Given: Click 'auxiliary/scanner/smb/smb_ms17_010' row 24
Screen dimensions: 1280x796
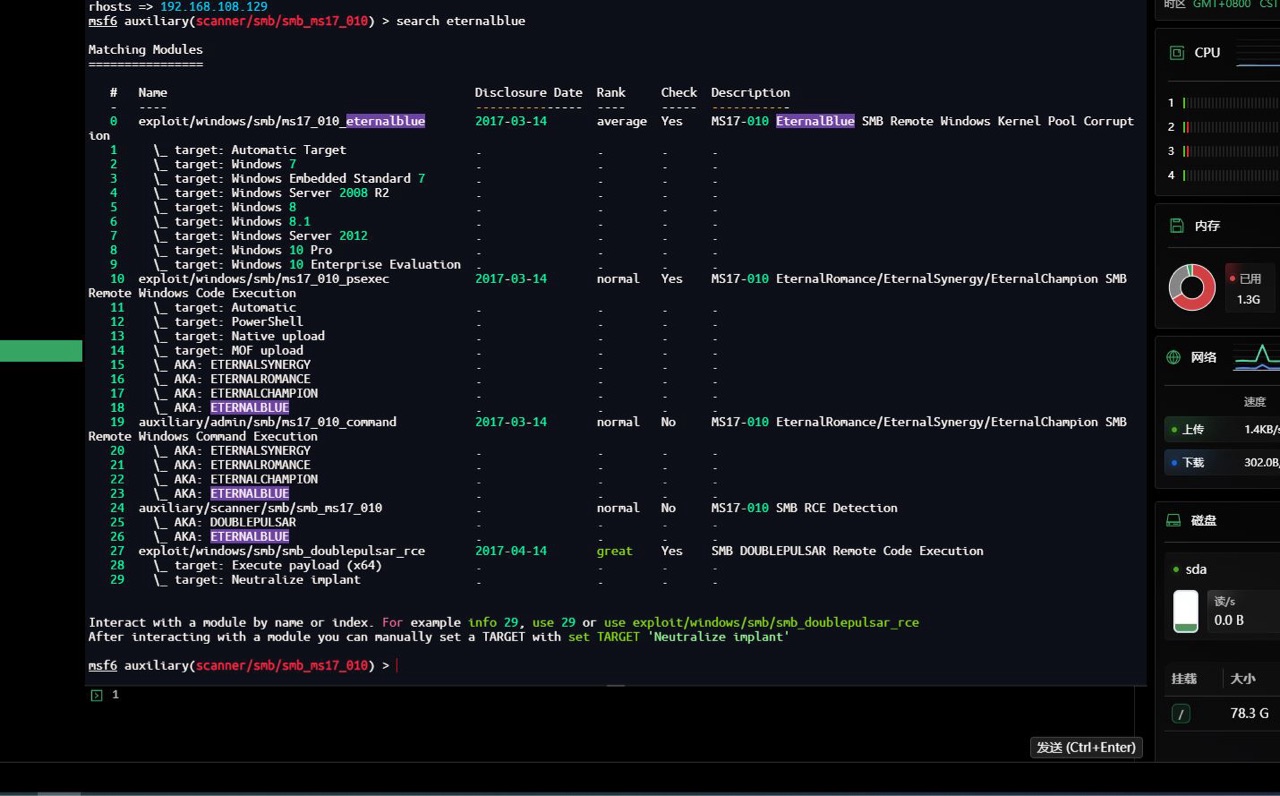Looking at the screenshot, I should pyautogui.click(x=260, y=508).
